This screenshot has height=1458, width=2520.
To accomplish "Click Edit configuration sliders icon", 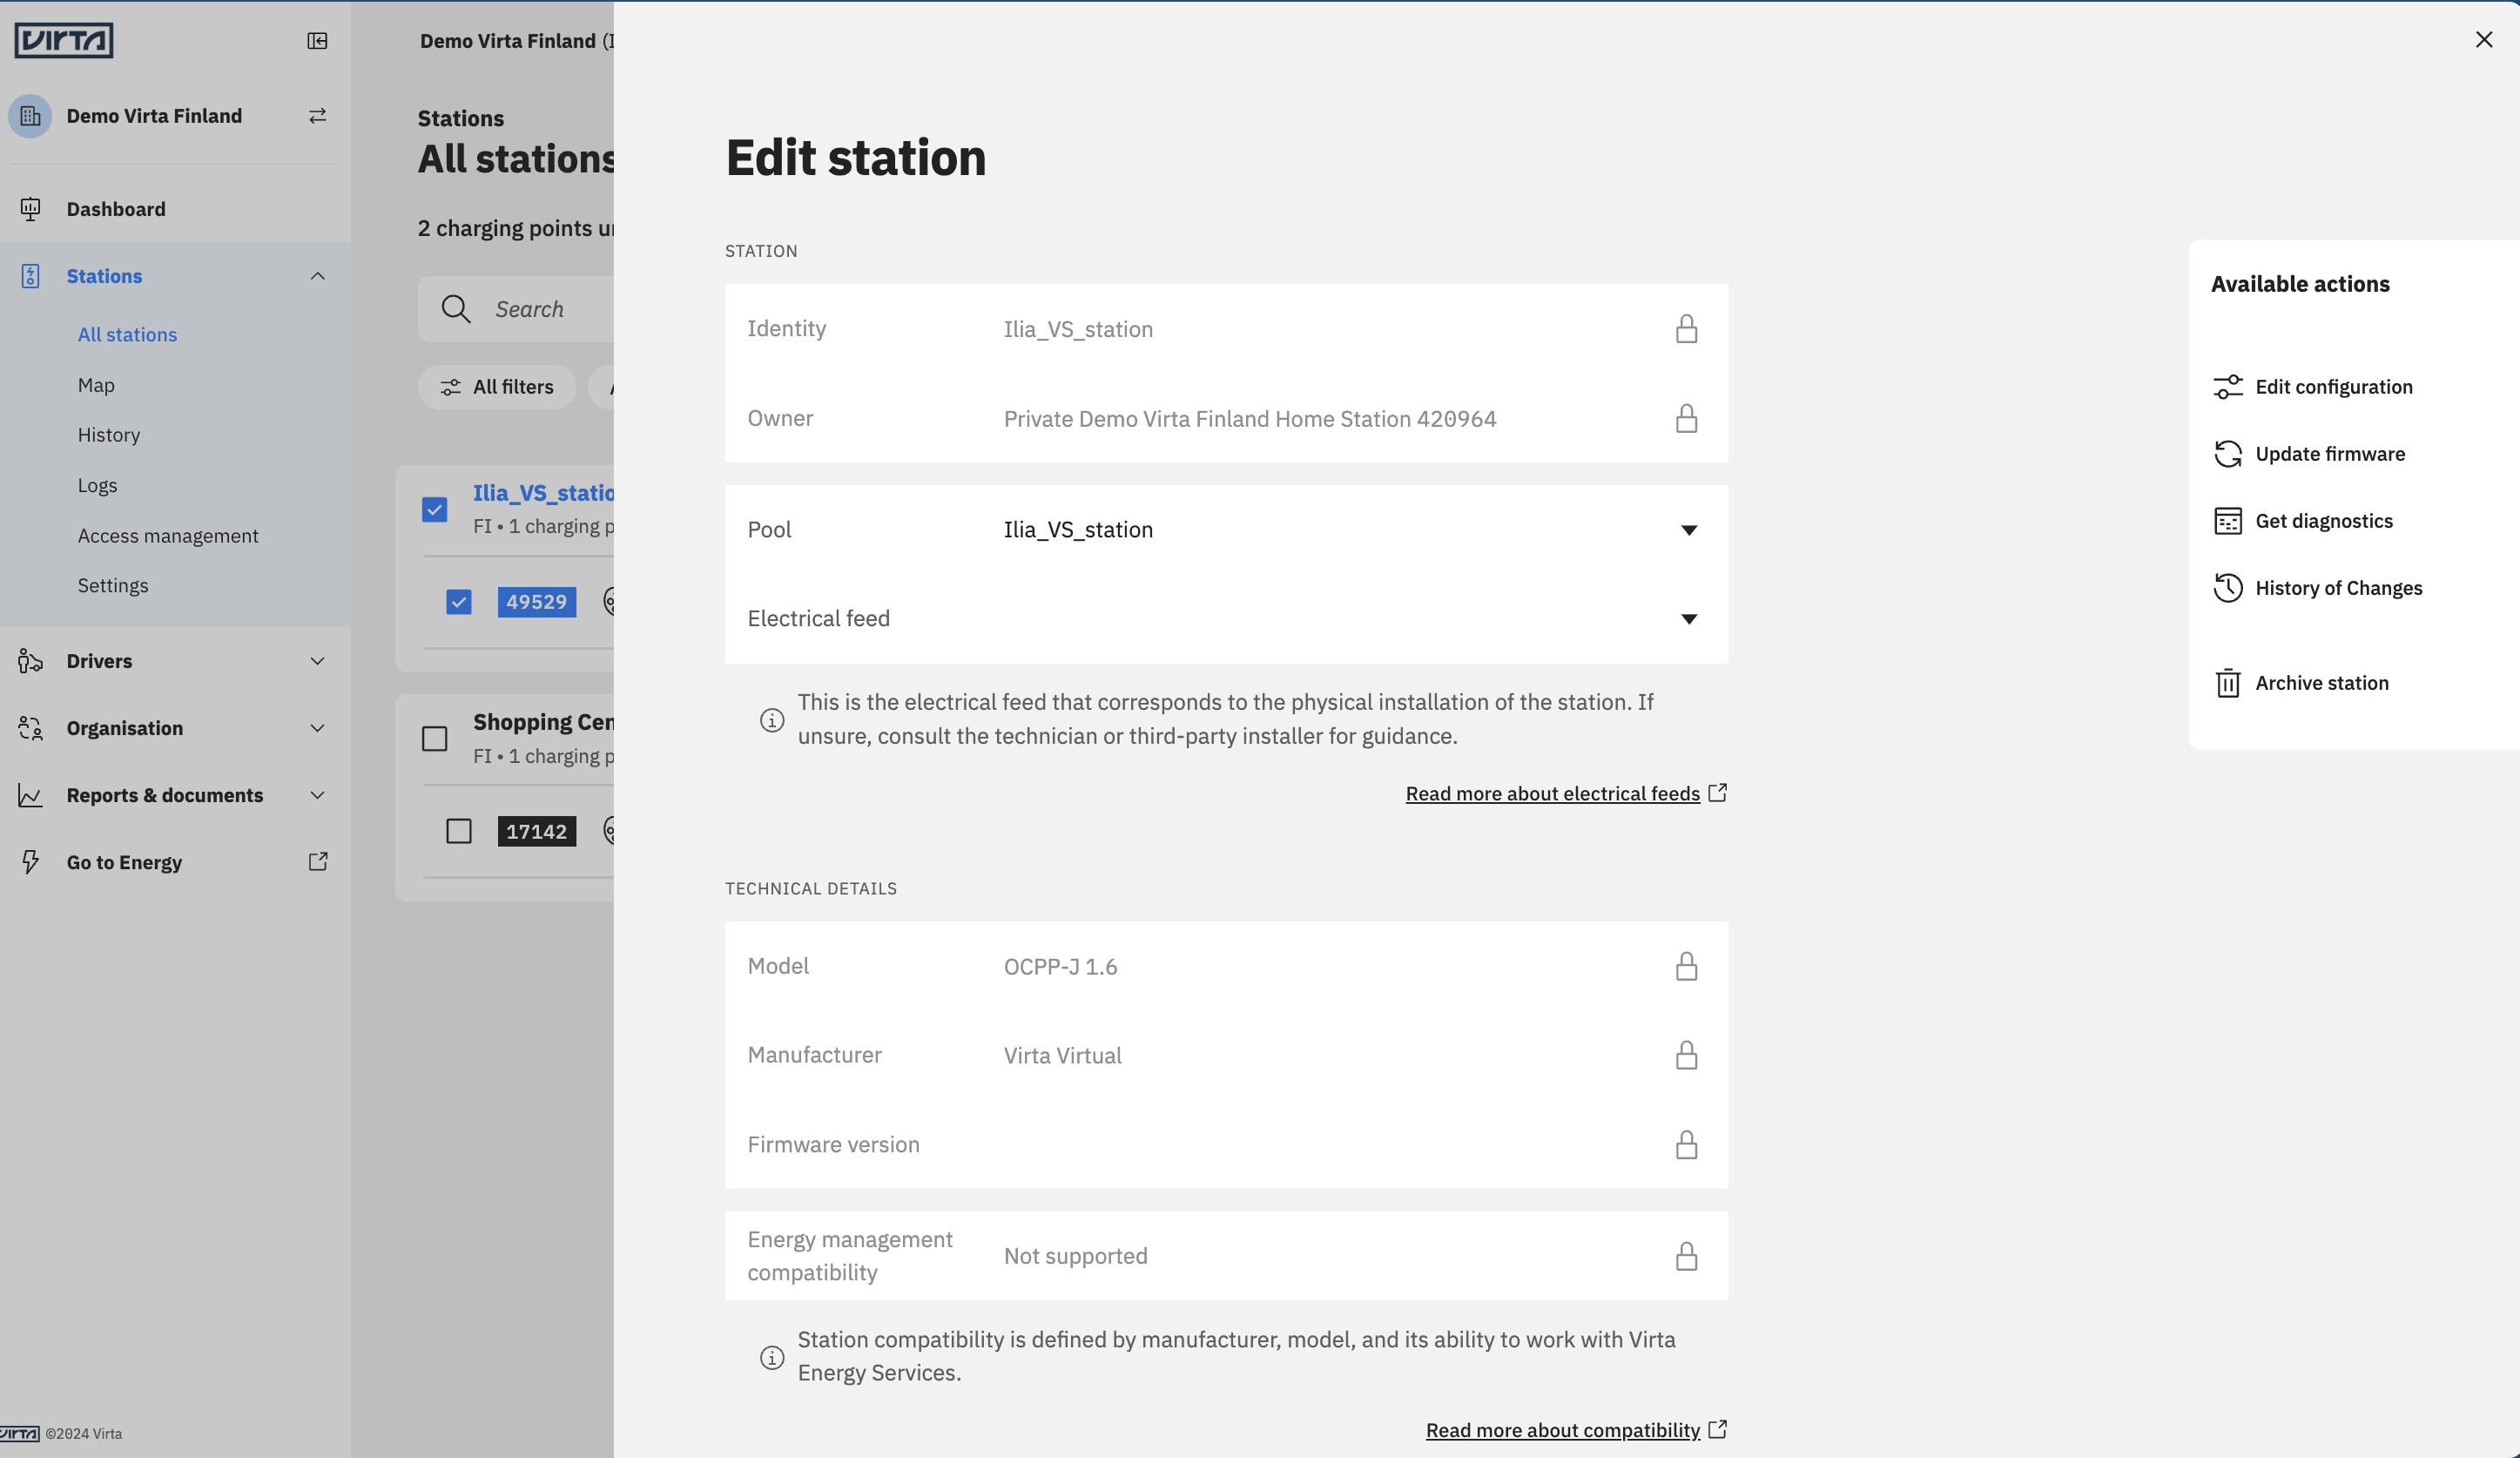I will 2227,387.
